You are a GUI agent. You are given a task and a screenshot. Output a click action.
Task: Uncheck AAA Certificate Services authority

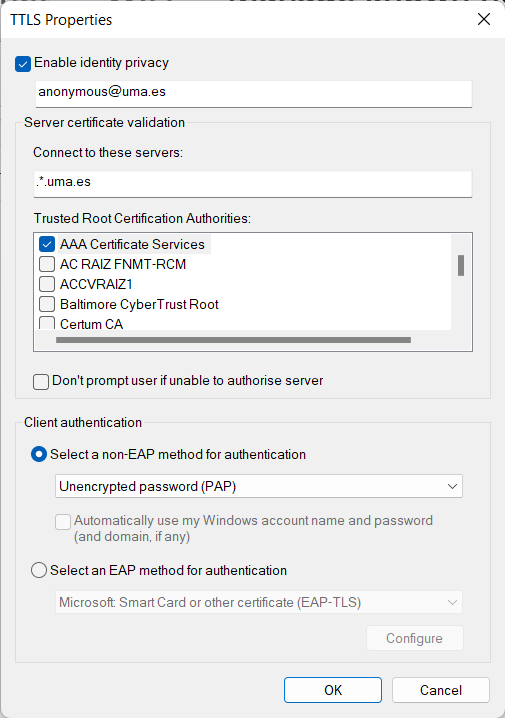click(x=47, y=244)
